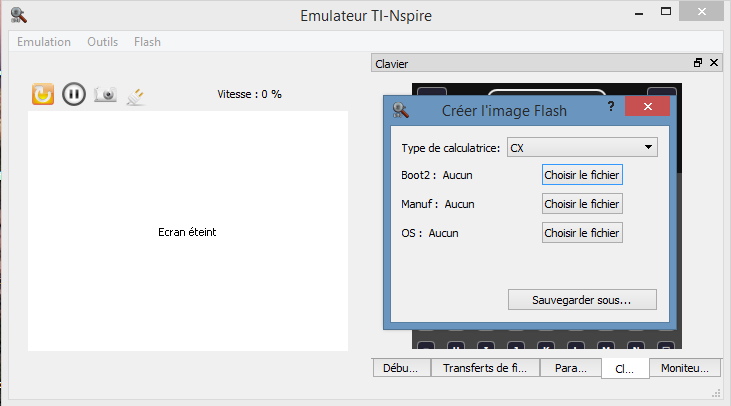Click the Vitesse : 0 % label
731x406 pixels.
point(249,94)
